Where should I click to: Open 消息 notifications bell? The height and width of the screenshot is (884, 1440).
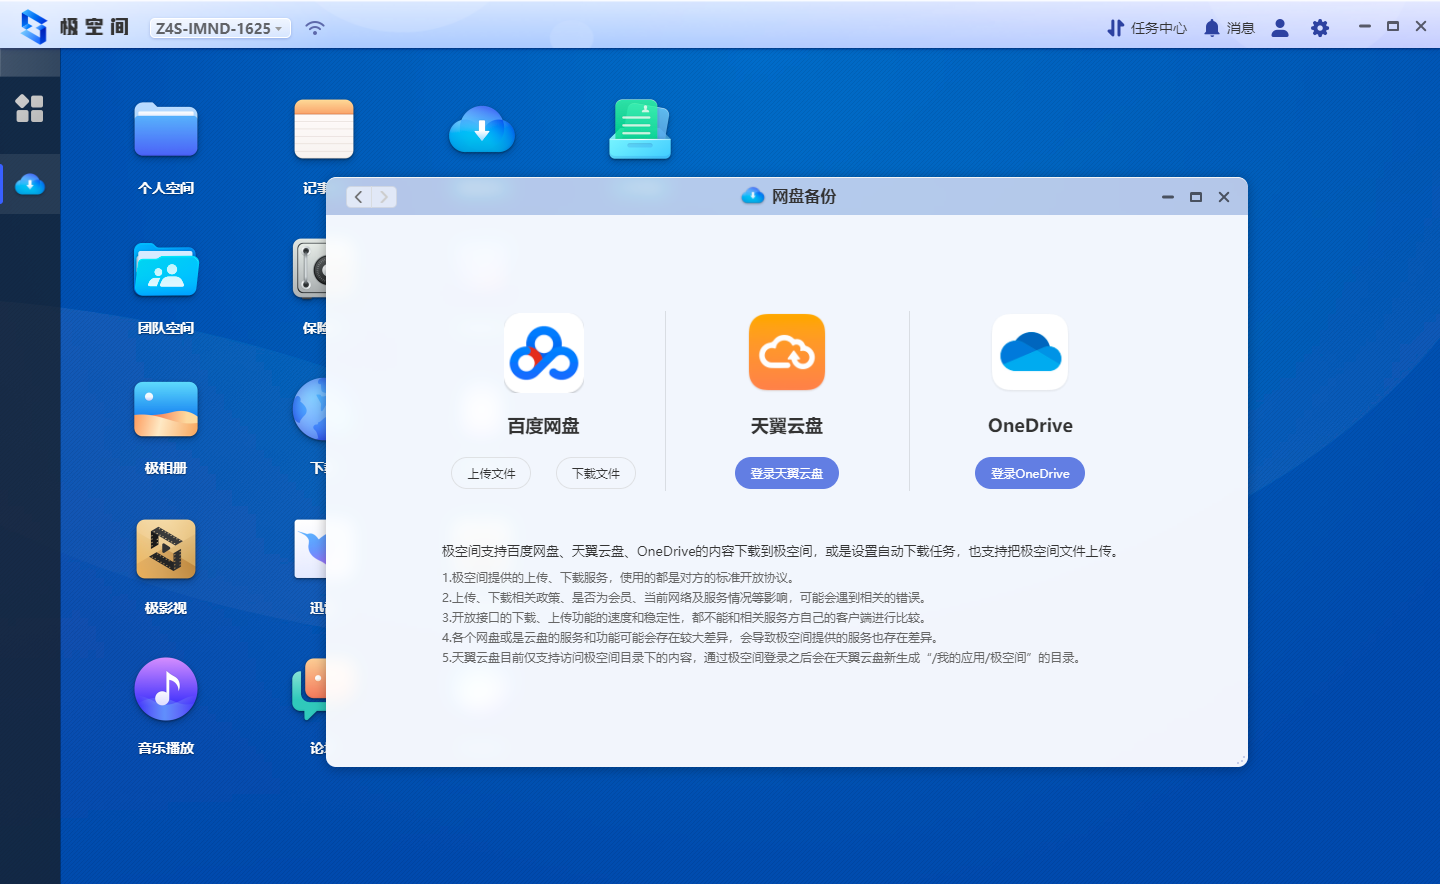point(1229,28)
